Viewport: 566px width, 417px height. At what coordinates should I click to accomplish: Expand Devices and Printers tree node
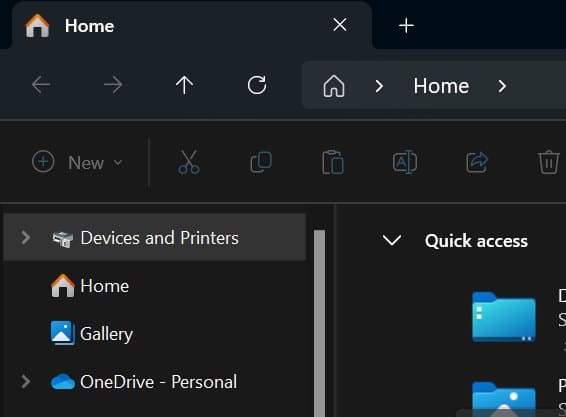26,238
